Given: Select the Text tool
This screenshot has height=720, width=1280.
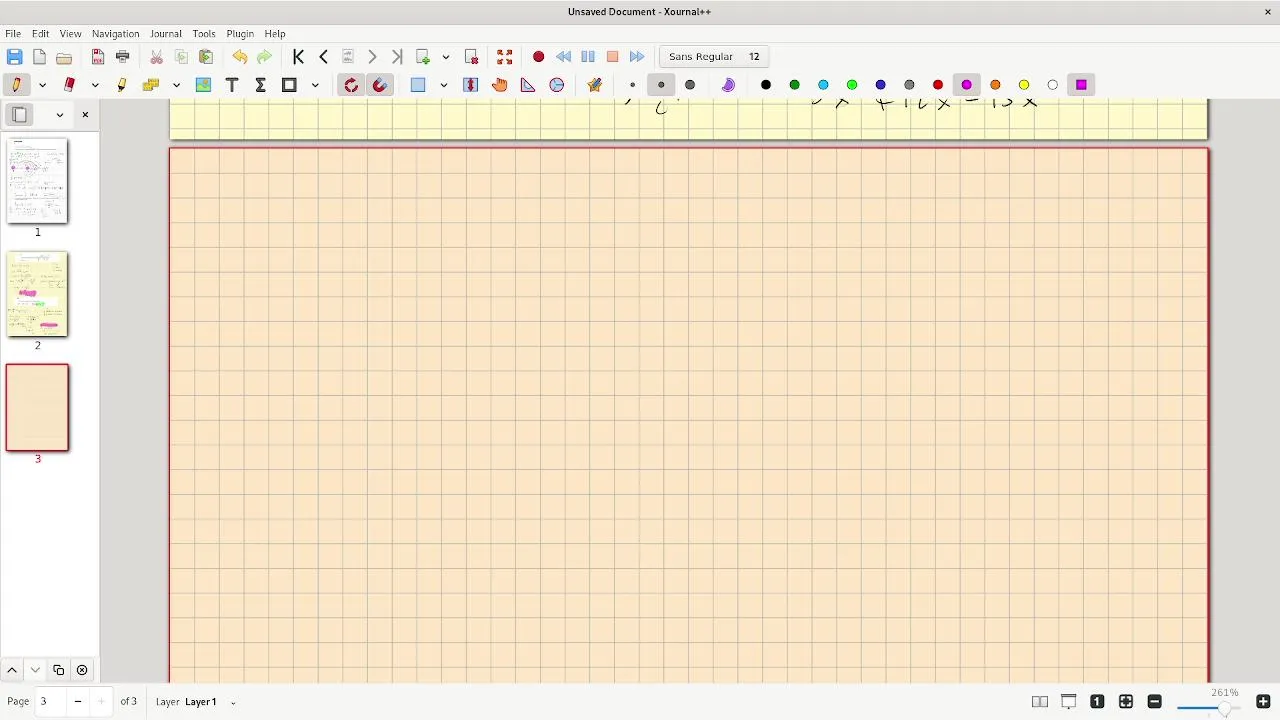Looking at the screenshot, I should point(232,85).
